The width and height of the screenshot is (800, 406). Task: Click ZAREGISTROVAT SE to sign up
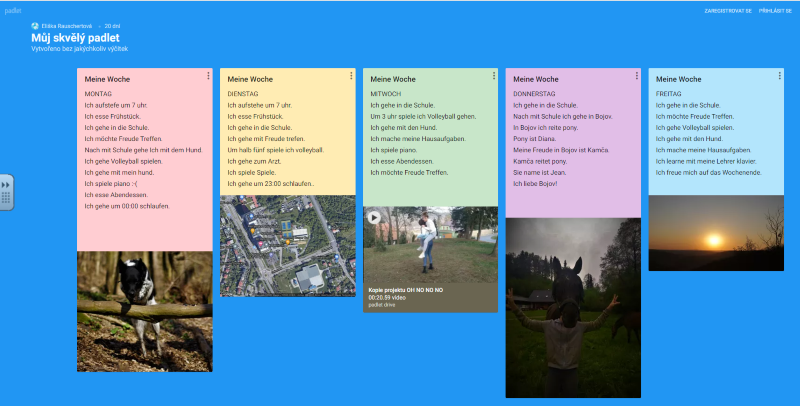(x=727, y=10)
